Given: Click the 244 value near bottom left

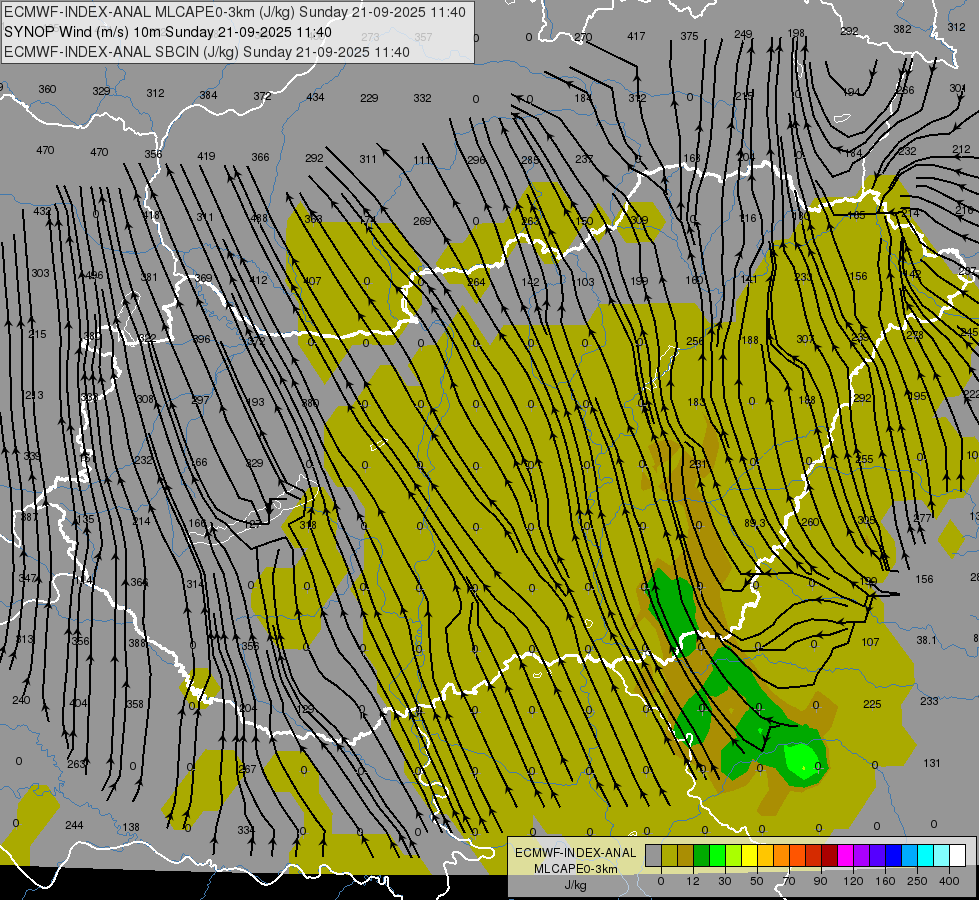Looking at the screenshot, I should click(x=74, y=825).
